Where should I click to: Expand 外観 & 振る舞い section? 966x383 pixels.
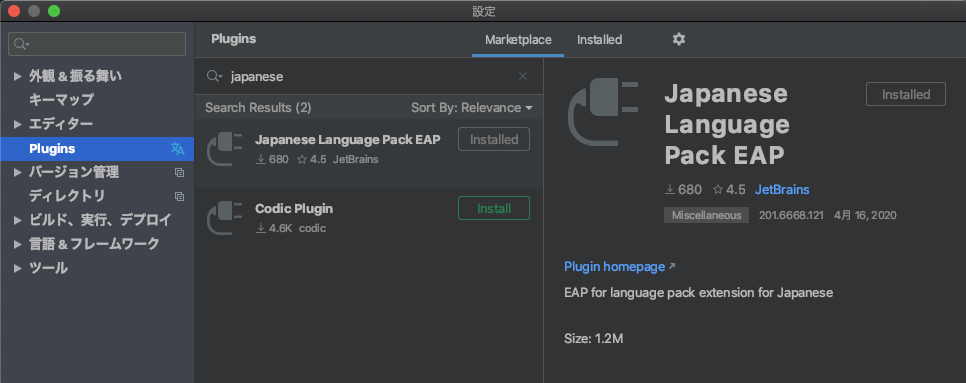(17, 76)
